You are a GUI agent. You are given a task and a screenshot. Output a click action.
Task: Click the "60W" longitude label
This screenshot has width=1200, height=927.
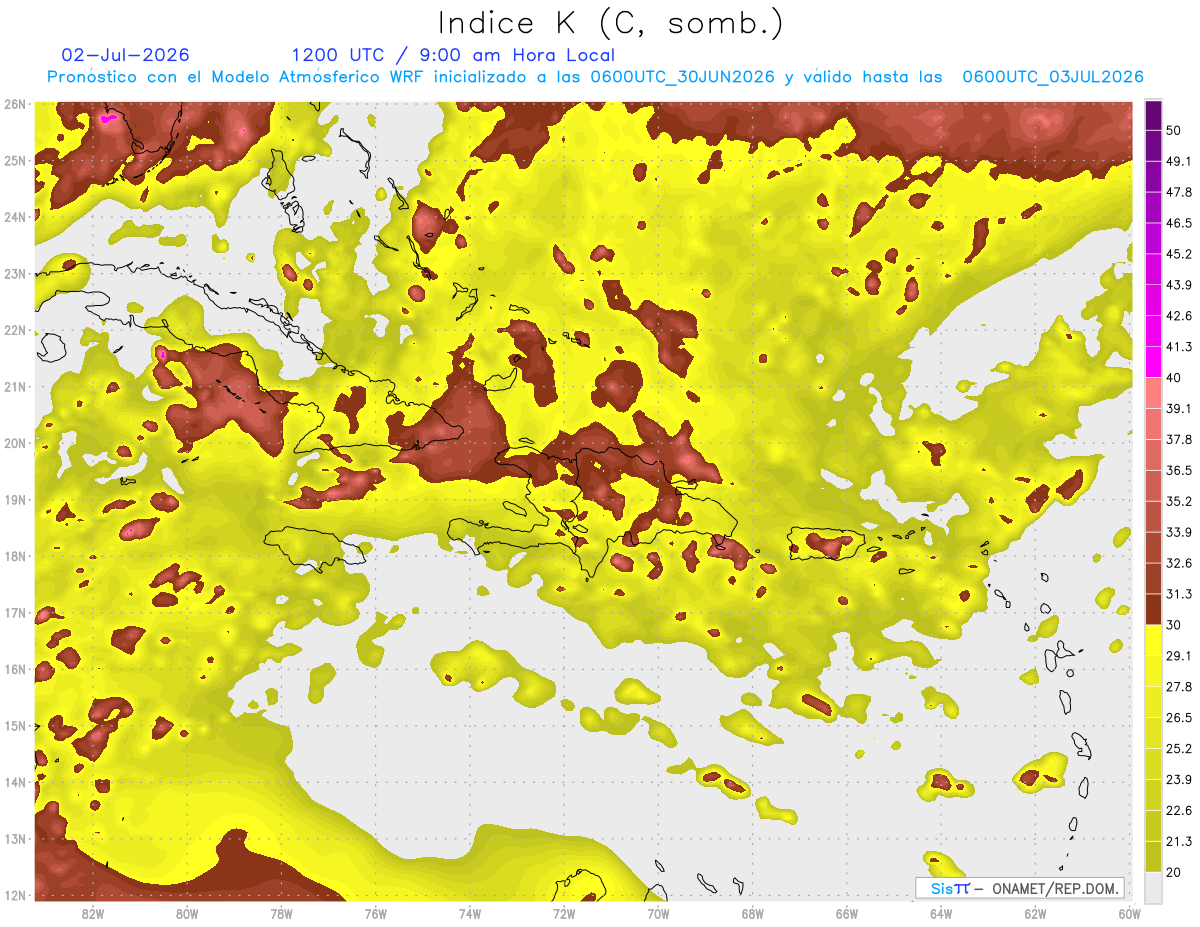pos(1129,913)
